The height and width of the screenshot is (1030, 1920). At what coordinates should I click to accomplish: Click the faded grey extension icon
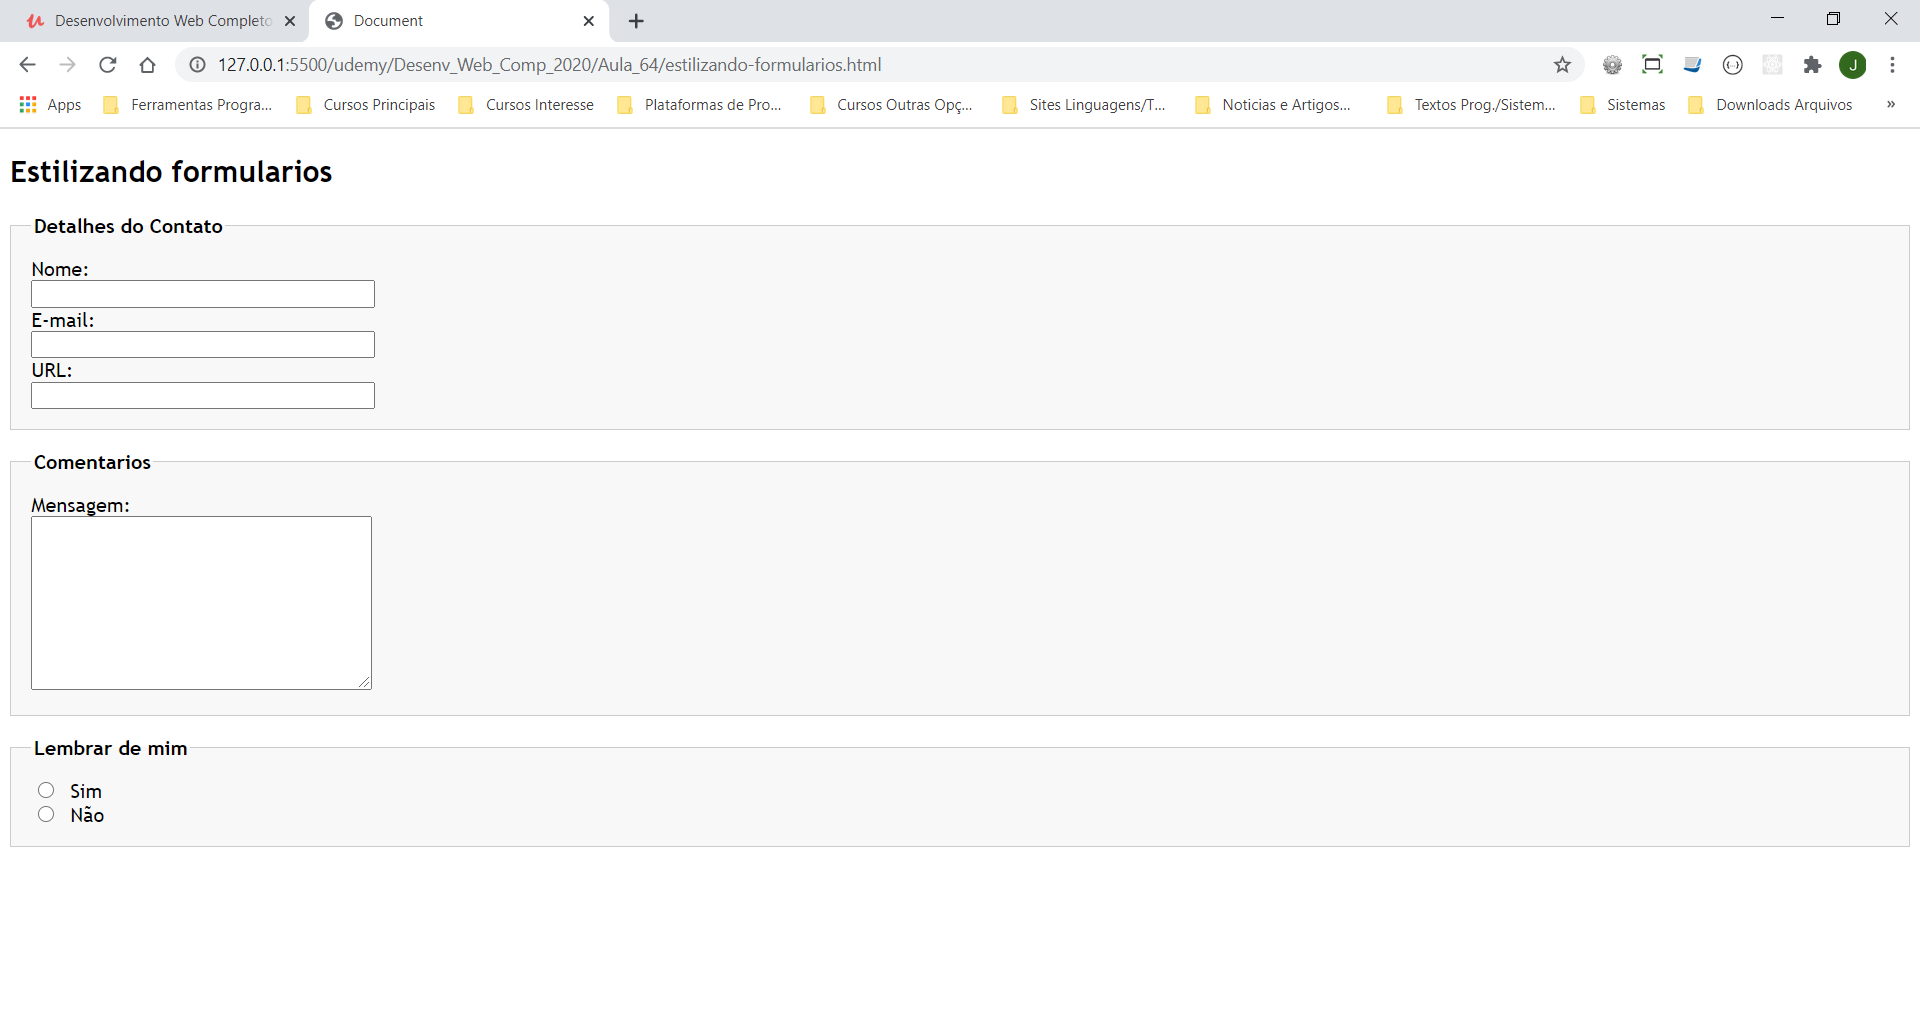click(1772, 65)
